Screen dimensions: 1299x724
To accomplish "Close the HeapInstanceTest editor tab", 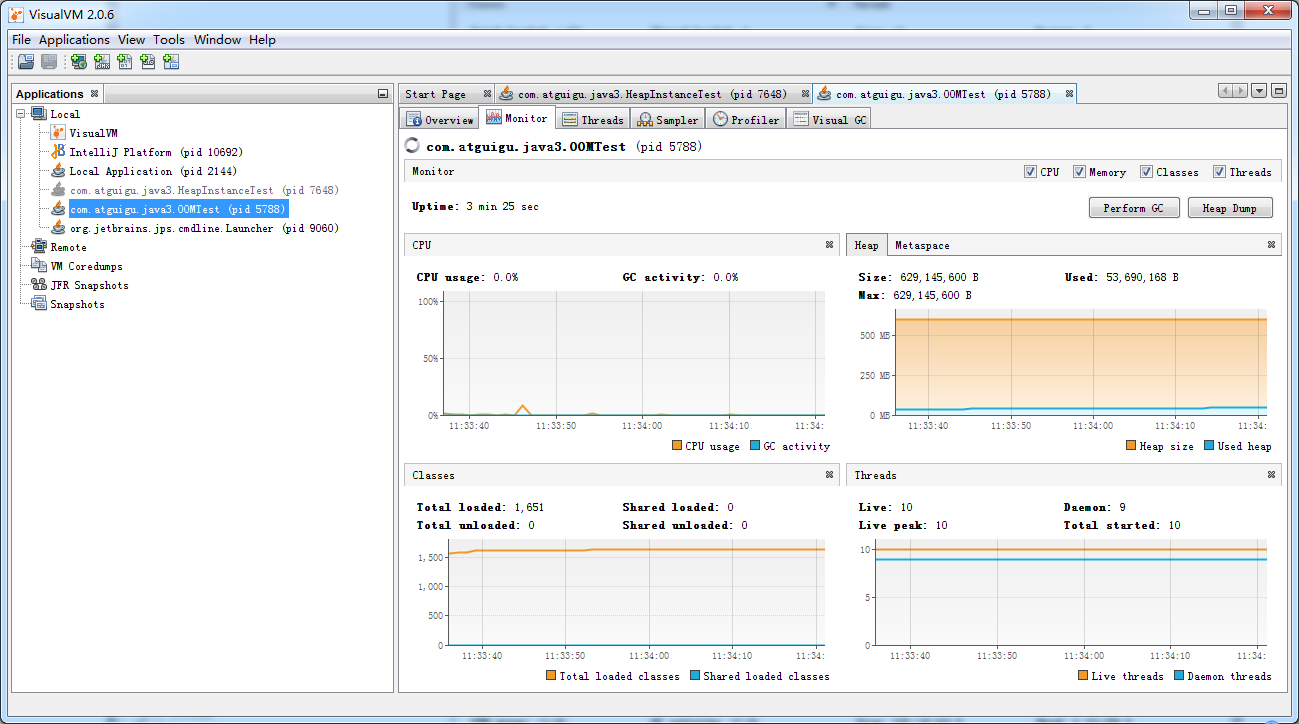I will point(806,94).
